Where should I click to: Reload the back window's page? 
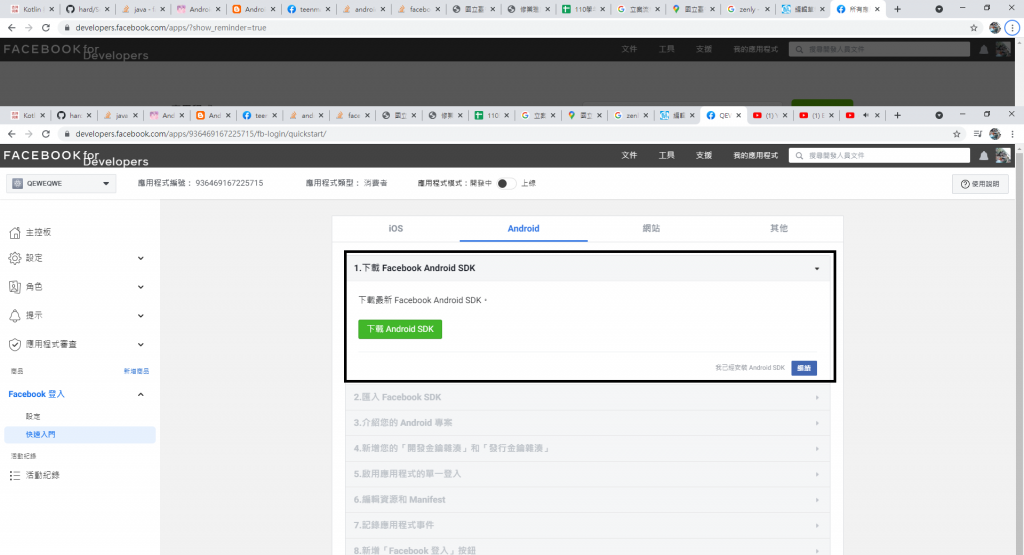[46, 28]
